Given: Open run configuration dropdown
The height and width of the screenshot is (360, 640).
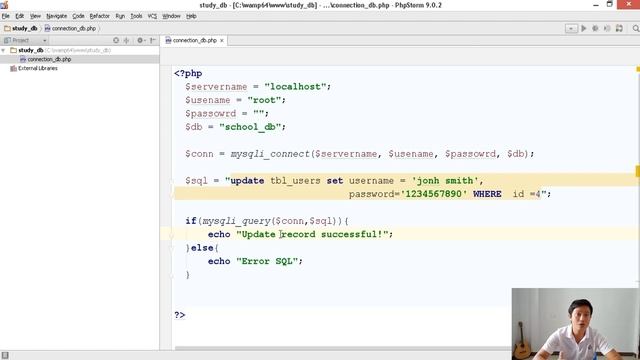Looking at the screenshot, I should point(571,28).
